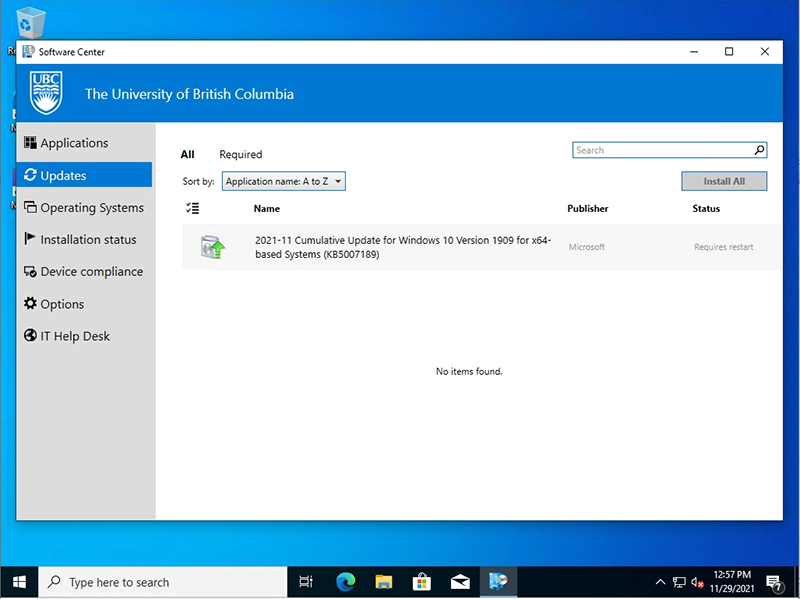Open Operating Systems in sidebar
800x599 pixels.
point(92,208)
